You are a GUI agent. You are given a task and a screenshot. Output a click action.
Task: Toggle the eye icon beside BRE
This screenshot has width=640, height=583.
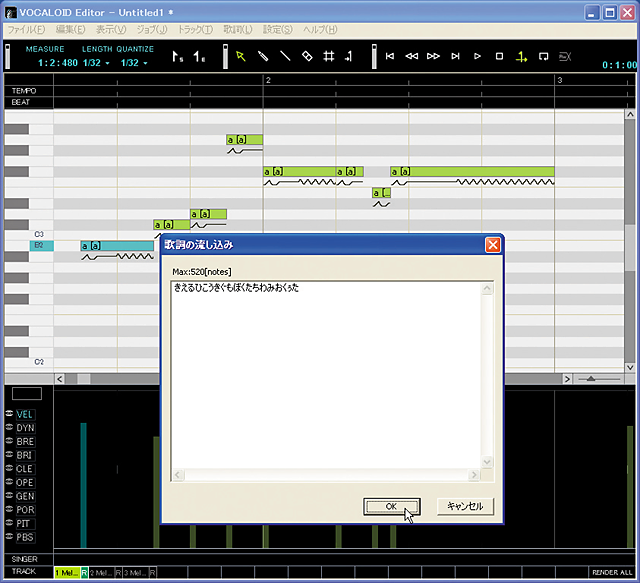(x=9, y=441)
